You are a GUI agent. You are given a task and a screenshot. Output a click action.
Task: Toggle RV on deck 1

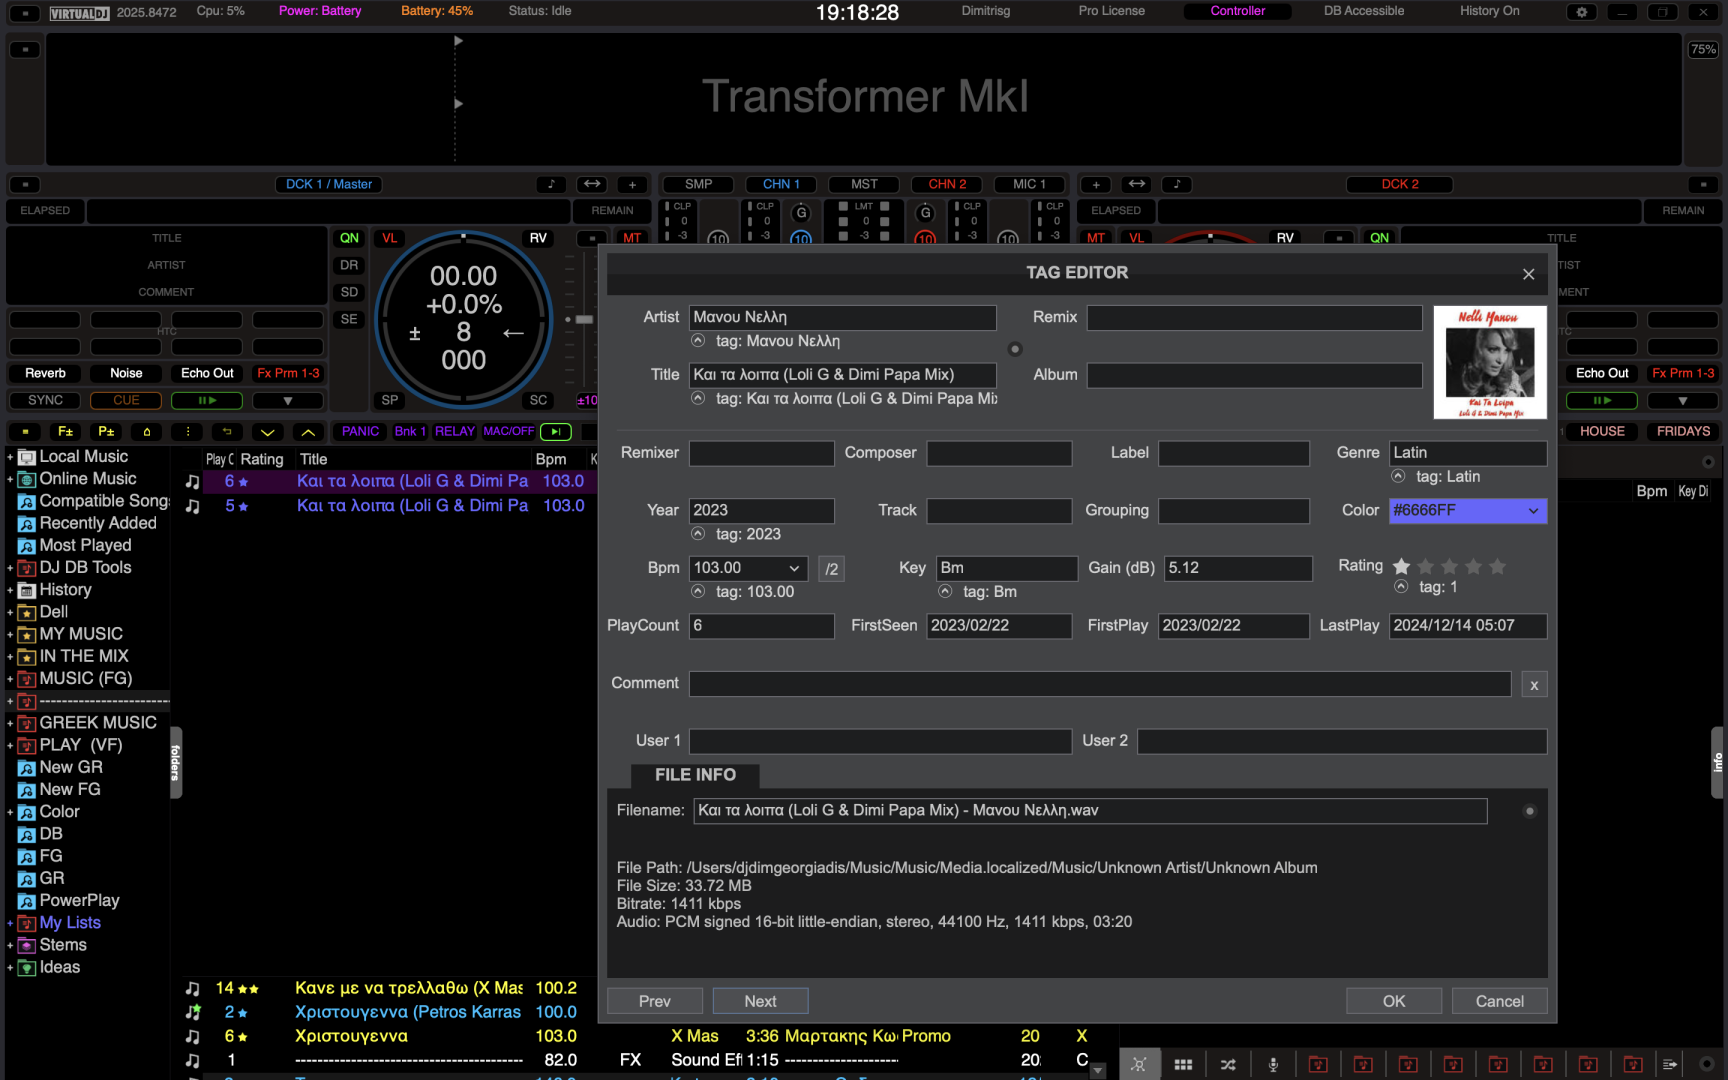(x=538, y=238)
